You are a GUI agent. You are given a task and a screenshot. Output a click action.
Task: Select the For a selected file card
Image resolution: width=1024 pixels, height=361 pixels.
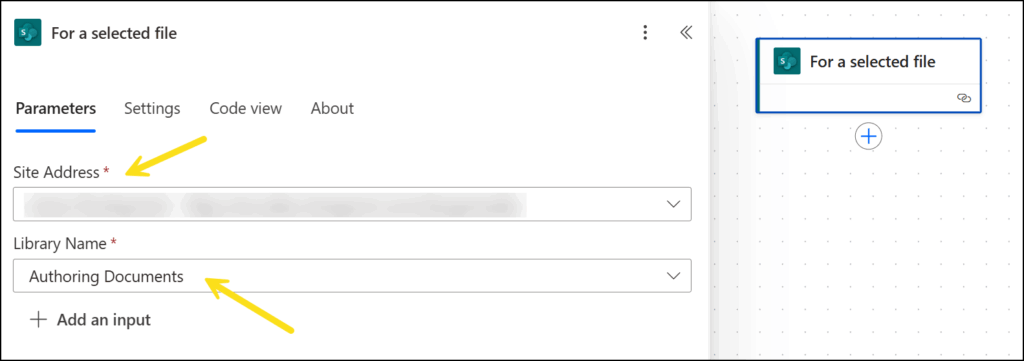click(869, 76)
